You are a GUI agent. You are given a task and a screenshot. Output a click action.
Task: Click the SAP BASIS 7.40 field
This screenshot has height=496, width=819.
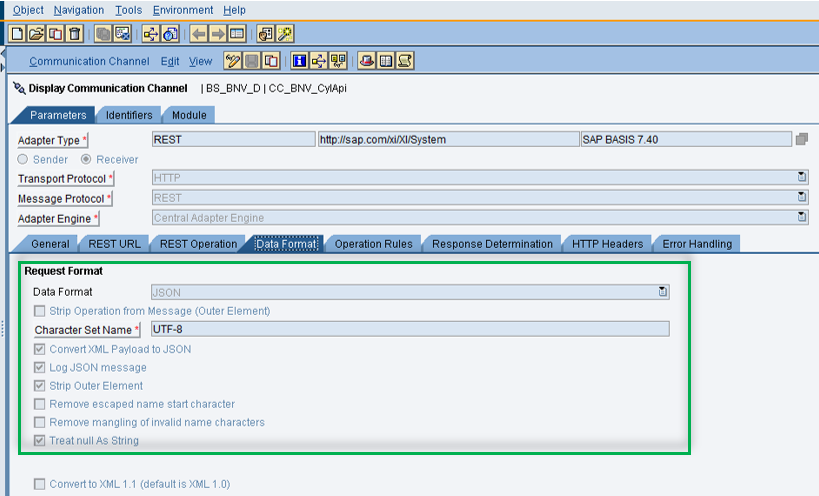[x=686, y=139]
